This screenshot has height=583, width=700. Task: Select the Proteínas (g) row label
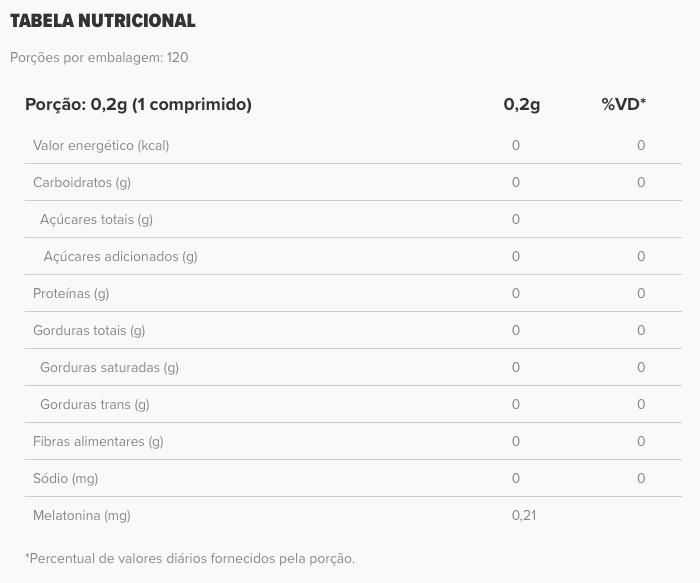coord(71,293)
